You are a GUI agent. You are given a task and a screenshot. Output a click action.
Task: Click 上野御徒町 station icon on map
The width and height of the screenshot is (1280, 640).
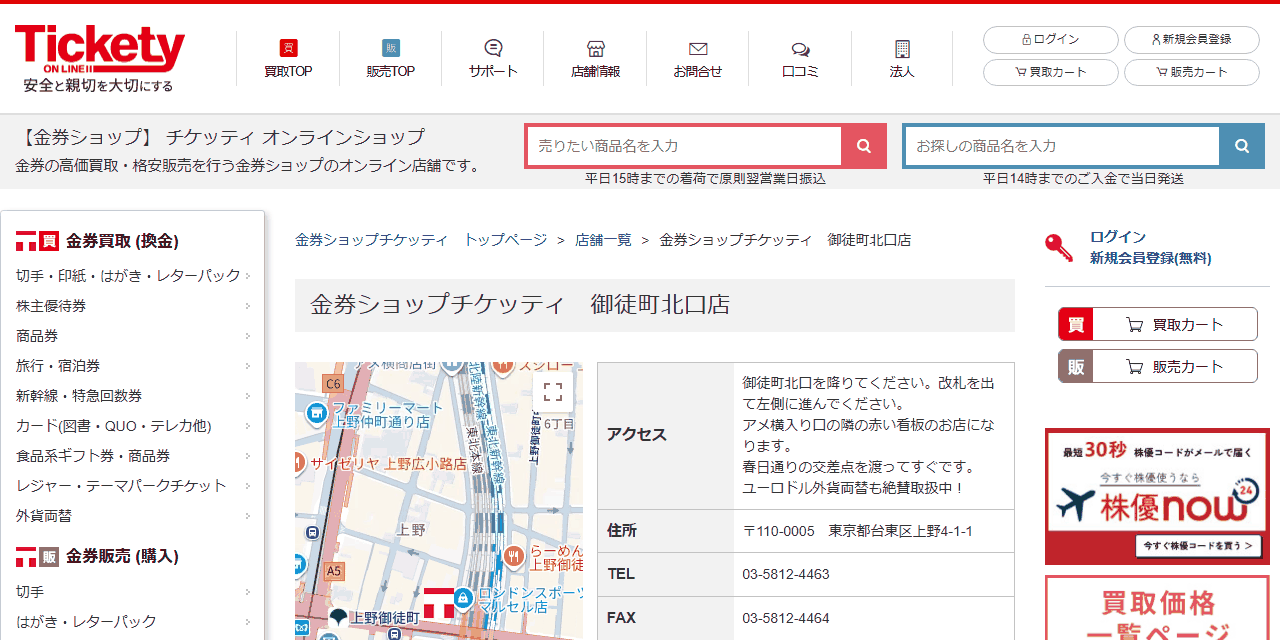coord(337,616)
